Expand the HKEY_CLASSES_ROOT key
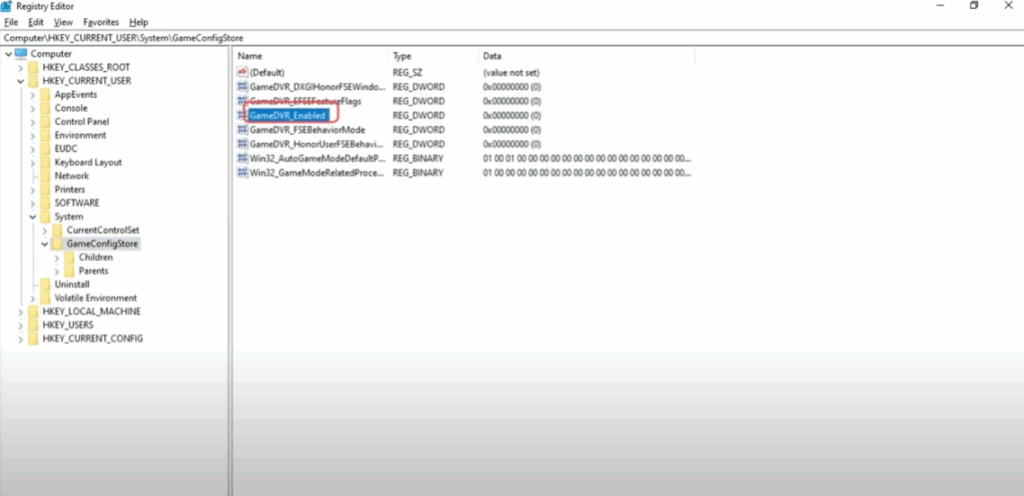 pyautogui.click(x=21, y=67)
